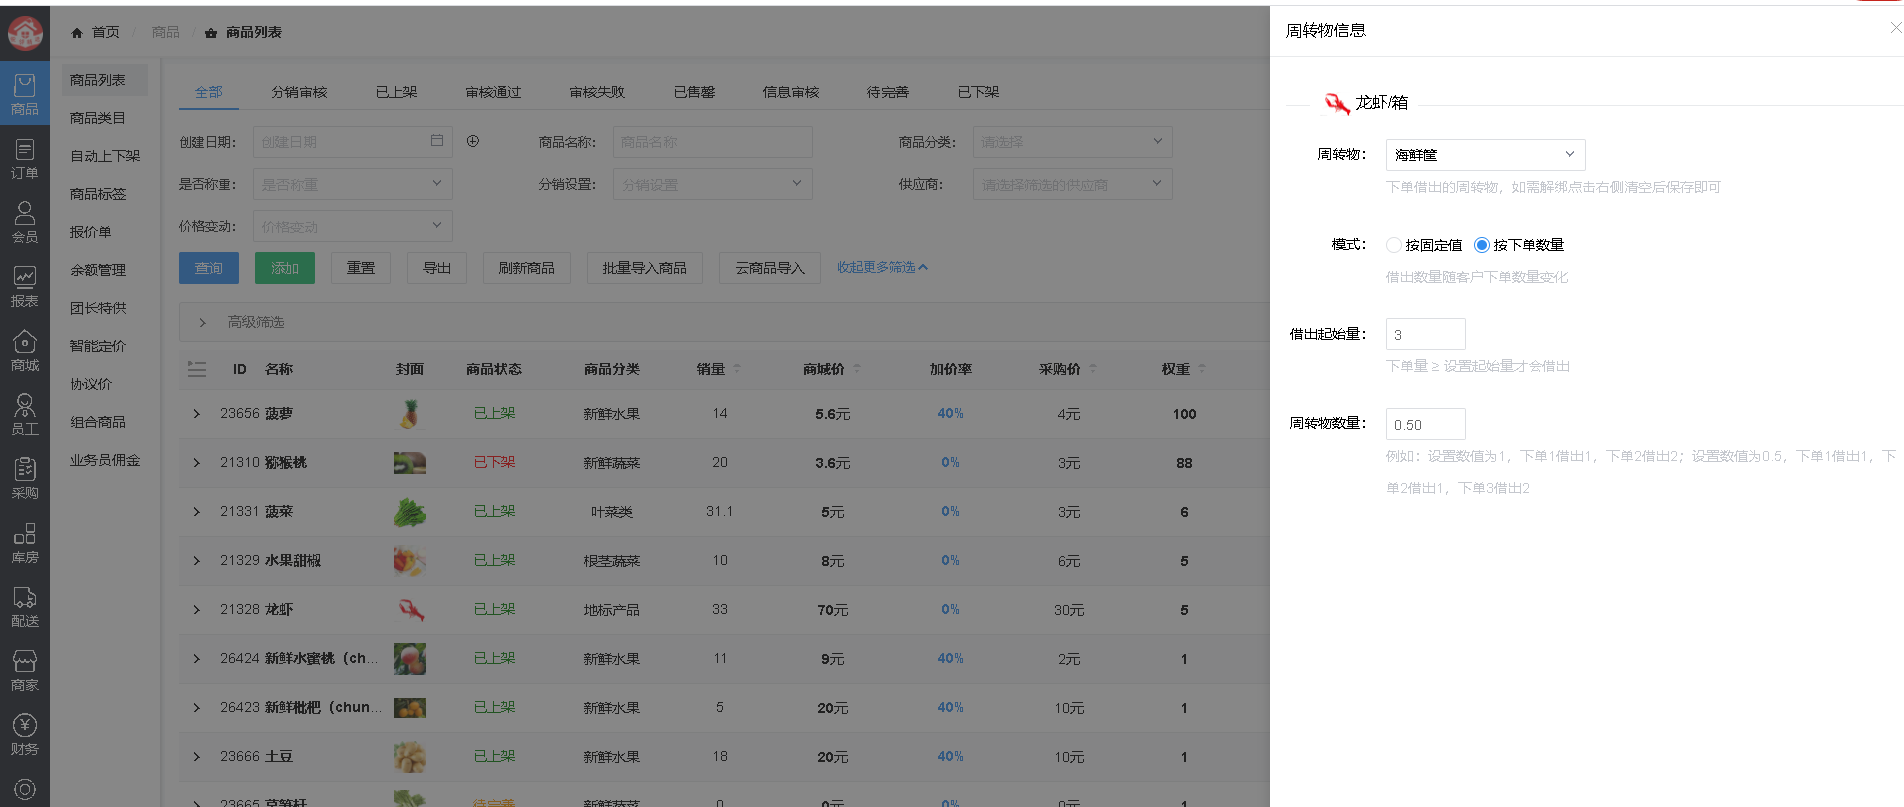Open the 配送 section in the sidebar
This screenshot has height=807, width=1904.
coord(25,607)
